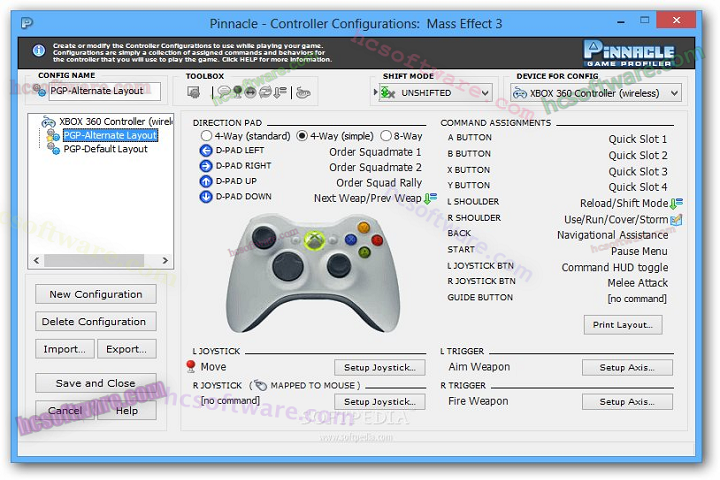Image resolution: width=720 pixels, height=480 pixels.
Task: Click the Pinnacle app icon in title bar
Action: coord(27,23)
